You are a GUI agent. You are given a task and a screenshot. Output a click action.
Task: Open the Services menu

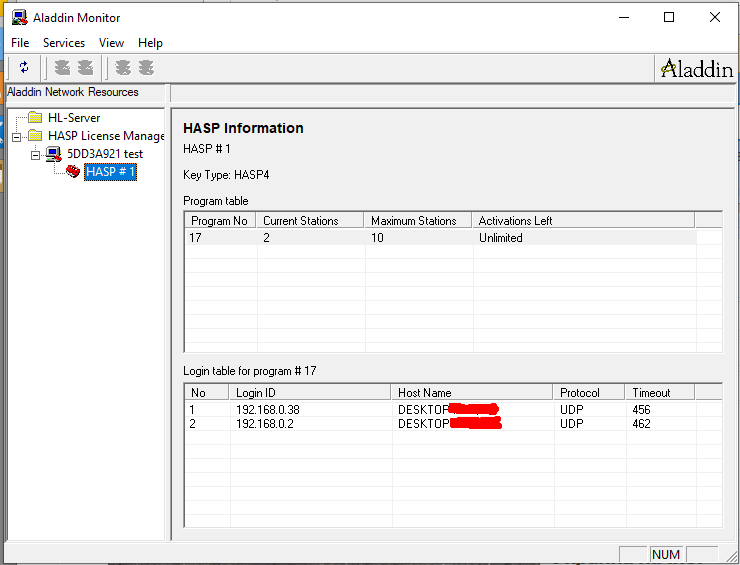(x=64, y=43)
